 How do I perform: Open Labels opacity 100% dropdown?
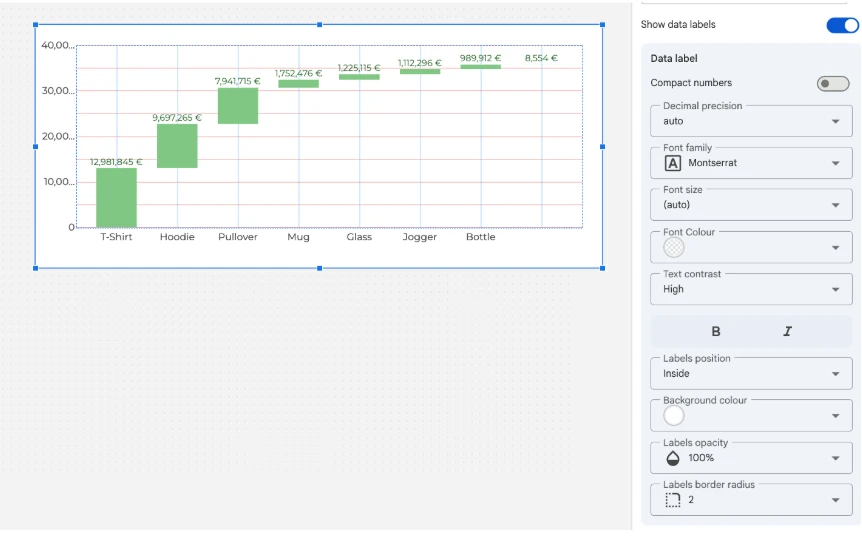(751, 458)
